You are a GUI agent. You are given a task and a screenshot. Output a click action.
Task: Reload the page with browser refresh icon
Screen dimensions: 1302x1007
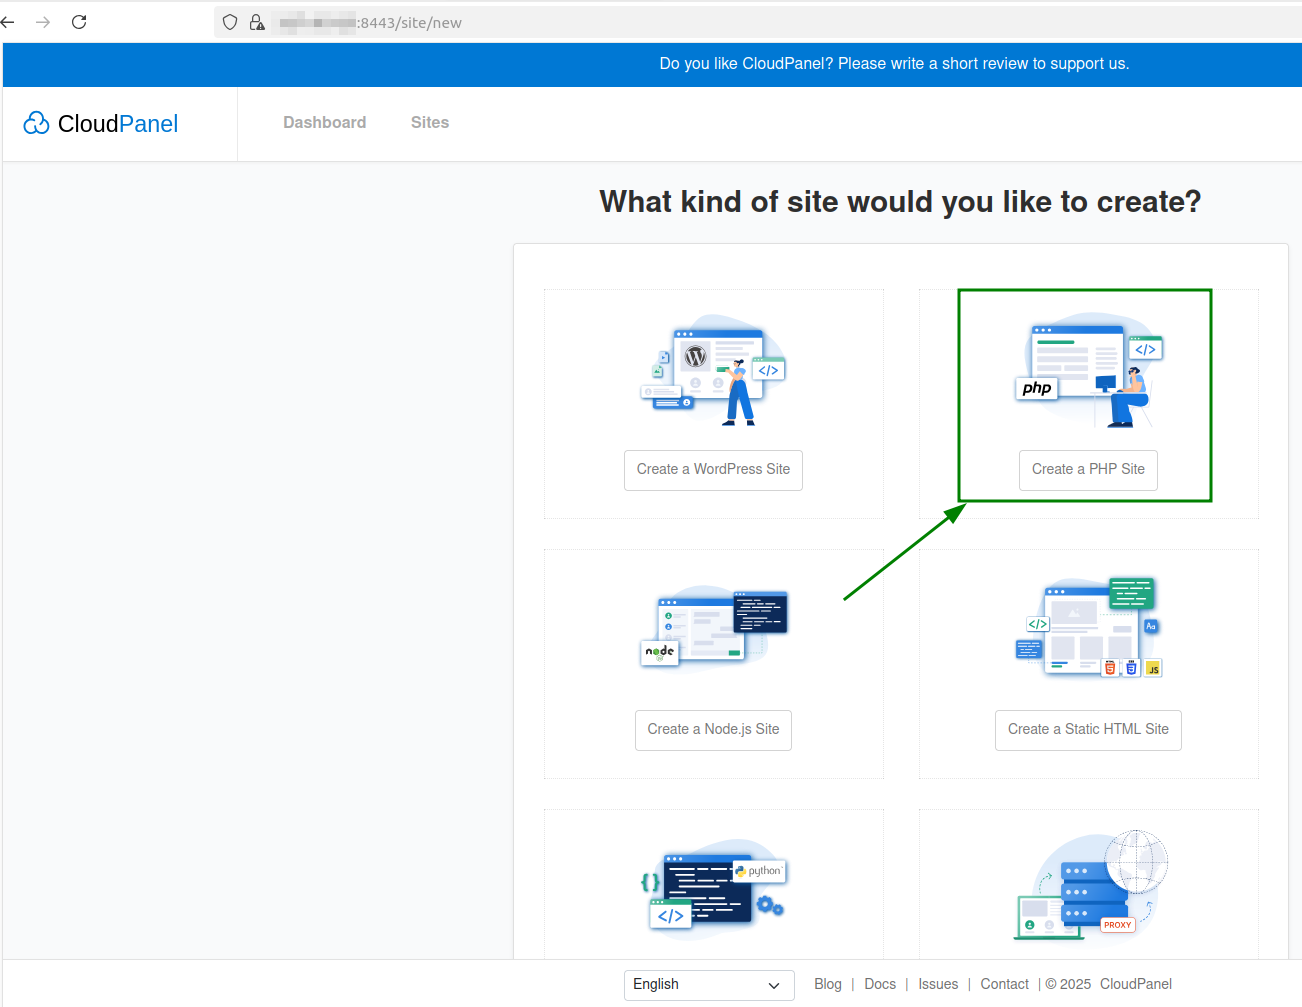pyautogui.click(x=79, y=22)
